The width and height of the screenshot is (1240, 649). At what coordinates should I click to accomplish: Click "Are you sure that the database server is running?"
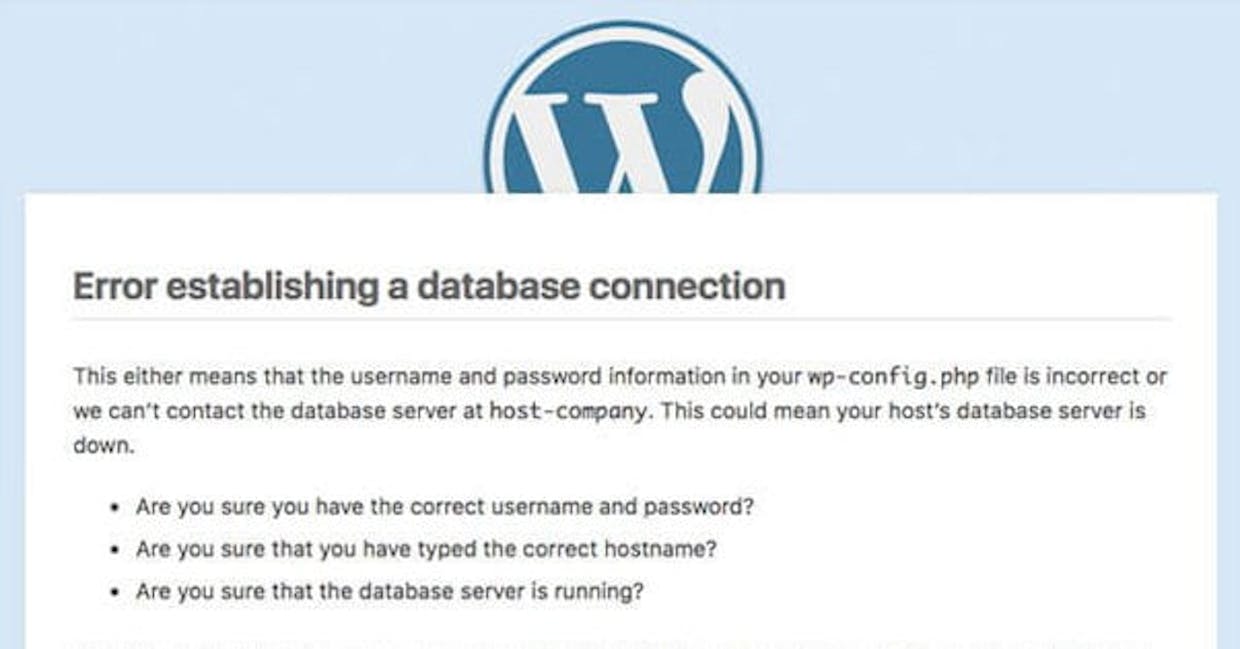pyautogui.click(x=390, y=591)
